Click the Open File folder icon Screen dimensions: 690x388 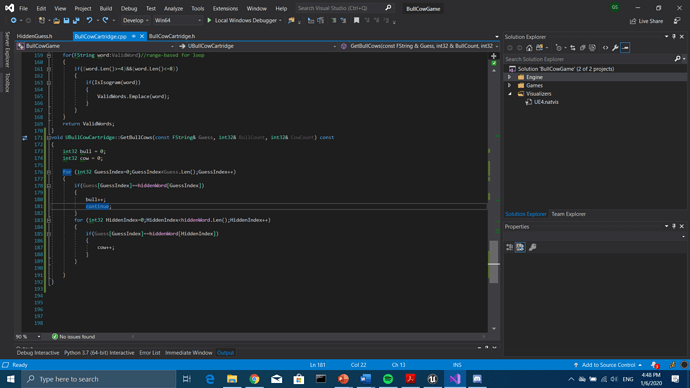[56, 21]
